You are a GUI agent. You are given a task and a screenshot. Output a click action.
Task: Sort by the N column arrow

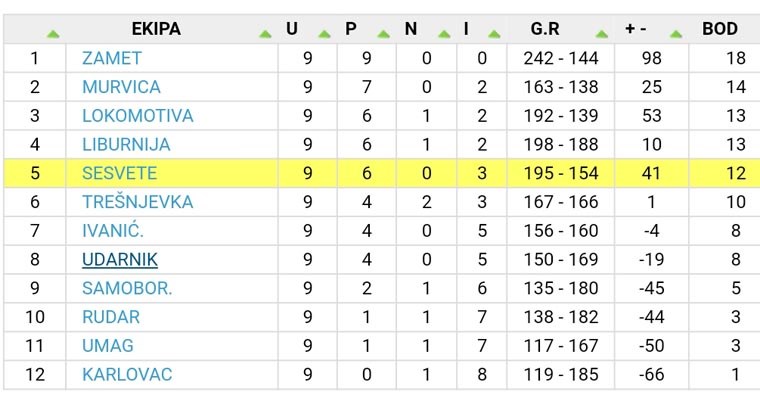click(x=444, y=34)
